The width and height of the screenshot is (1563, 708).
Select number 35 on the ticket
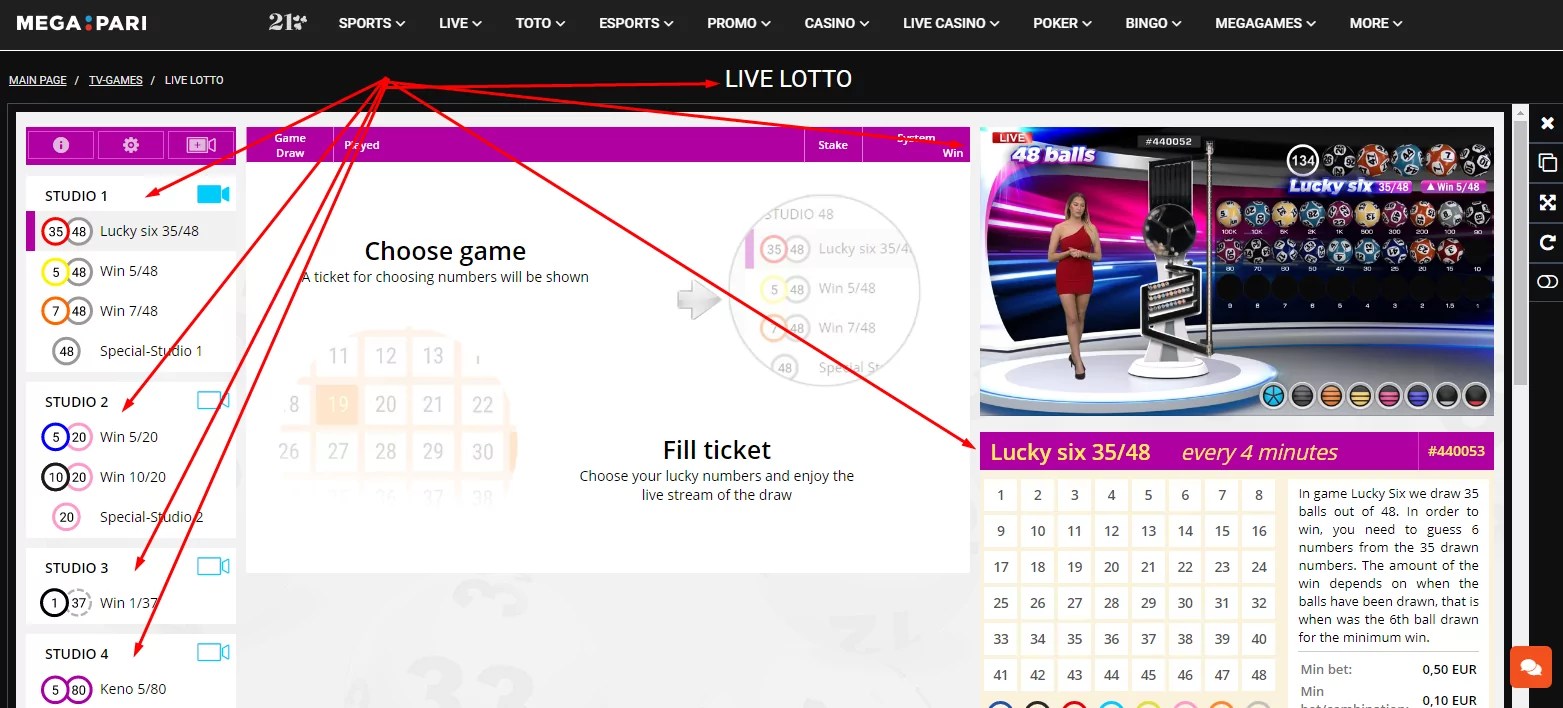click(1075, 639)
